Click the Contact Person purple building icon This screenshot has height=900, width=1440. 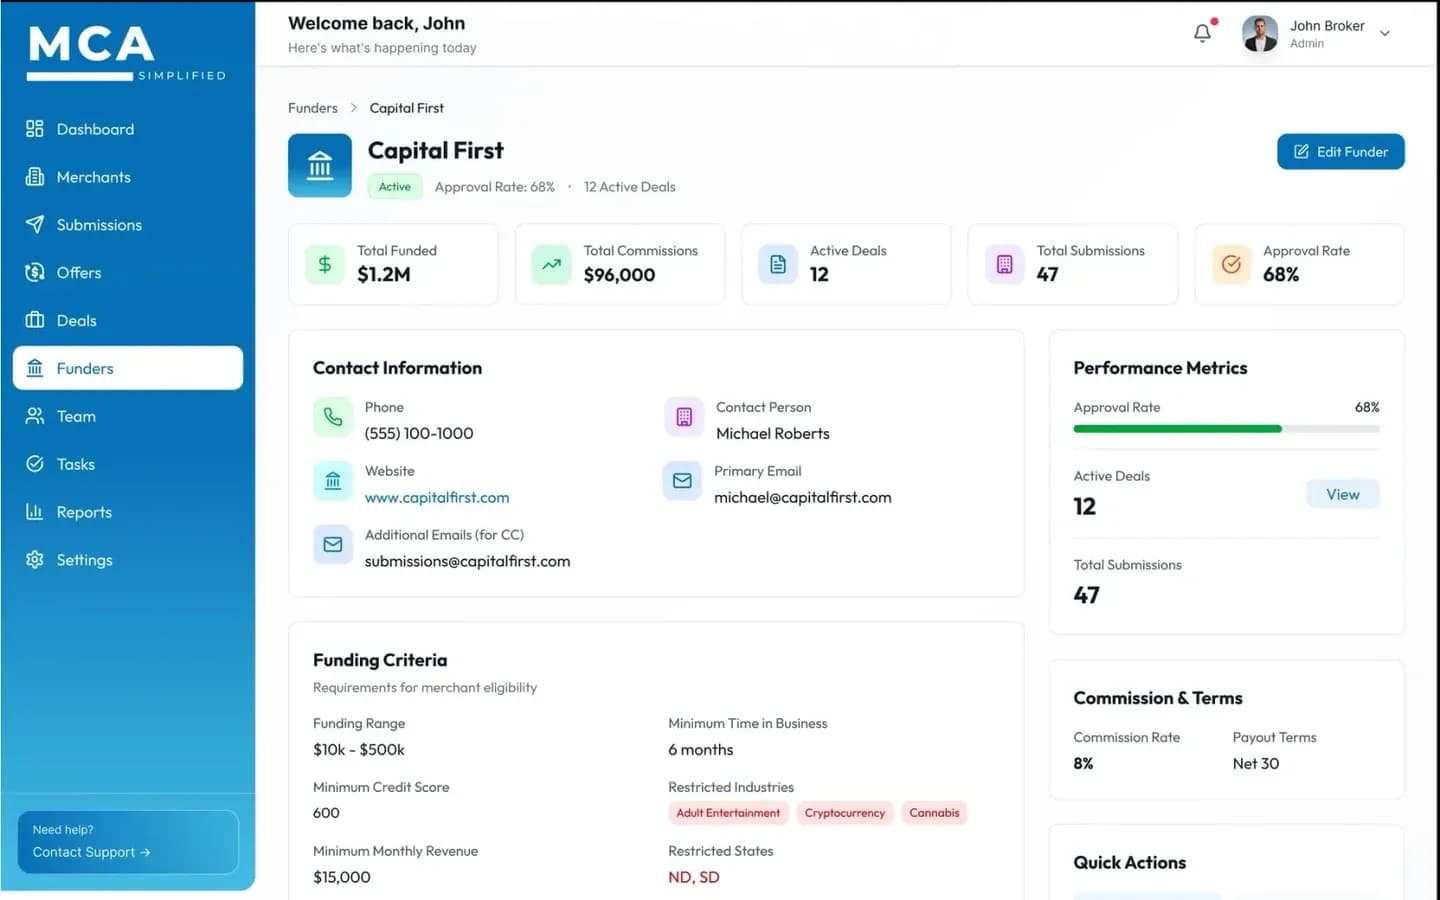[x=684, y=417]
